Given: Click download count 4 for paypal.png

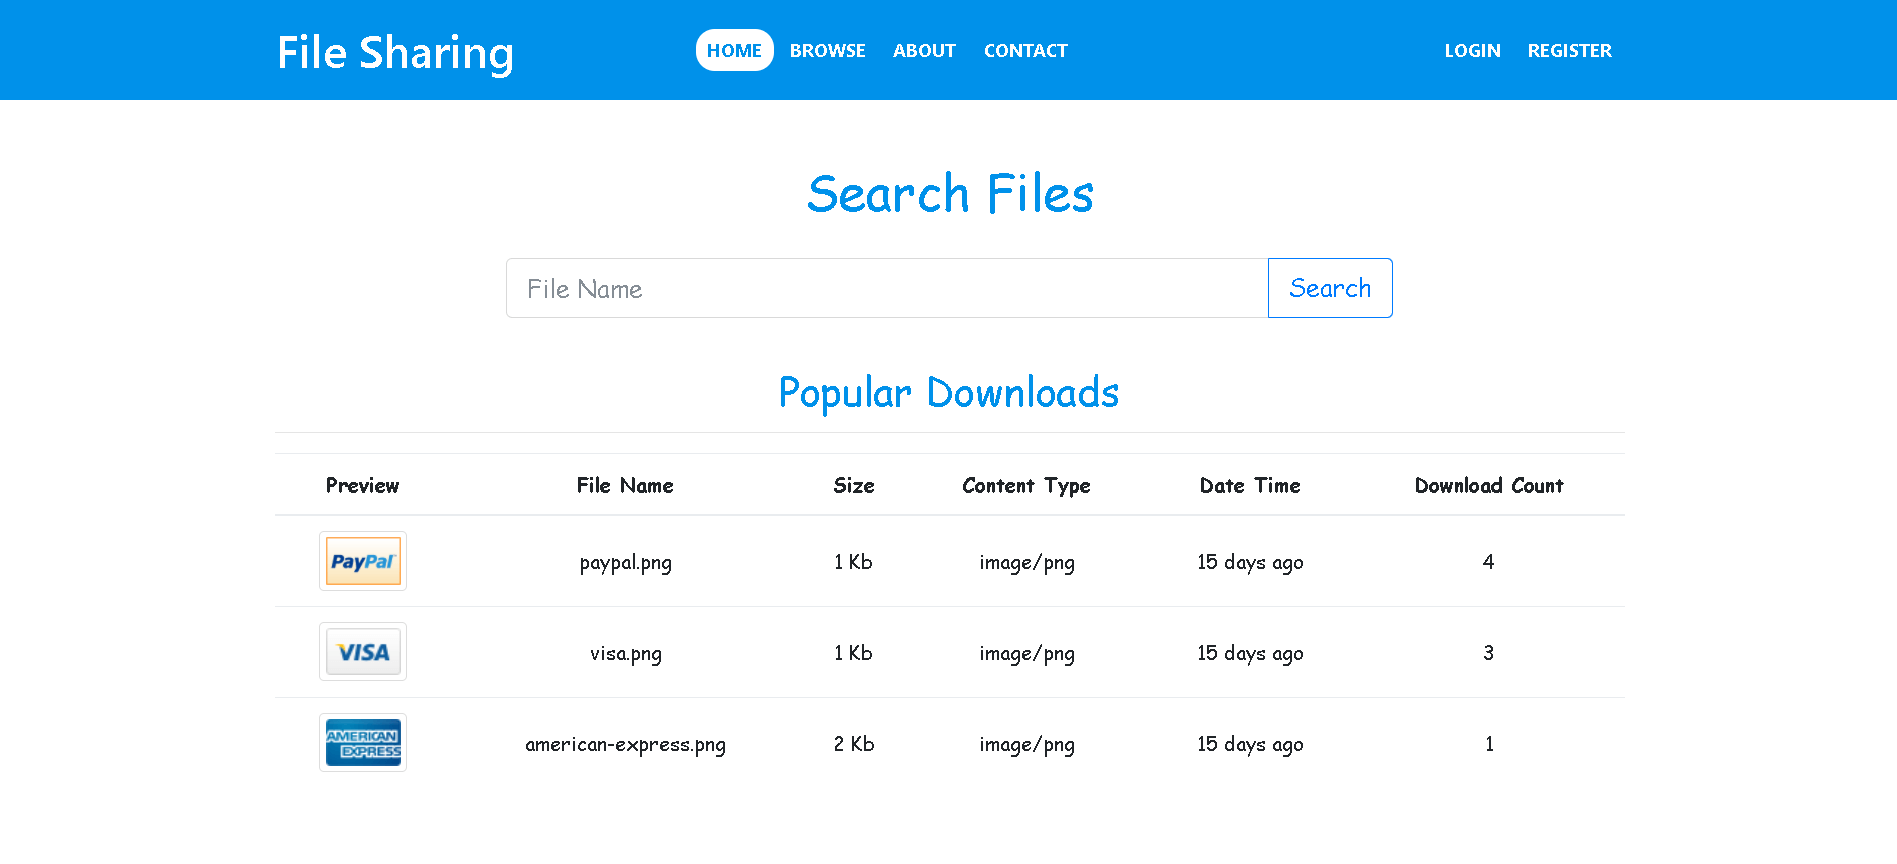Looking at the screenshot, I should click(1488, 561).
